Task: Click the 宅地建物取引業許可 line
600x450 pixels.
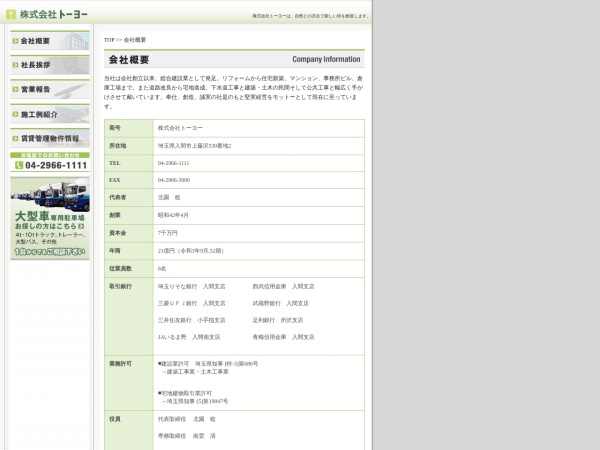Action: tap(185, 393)
